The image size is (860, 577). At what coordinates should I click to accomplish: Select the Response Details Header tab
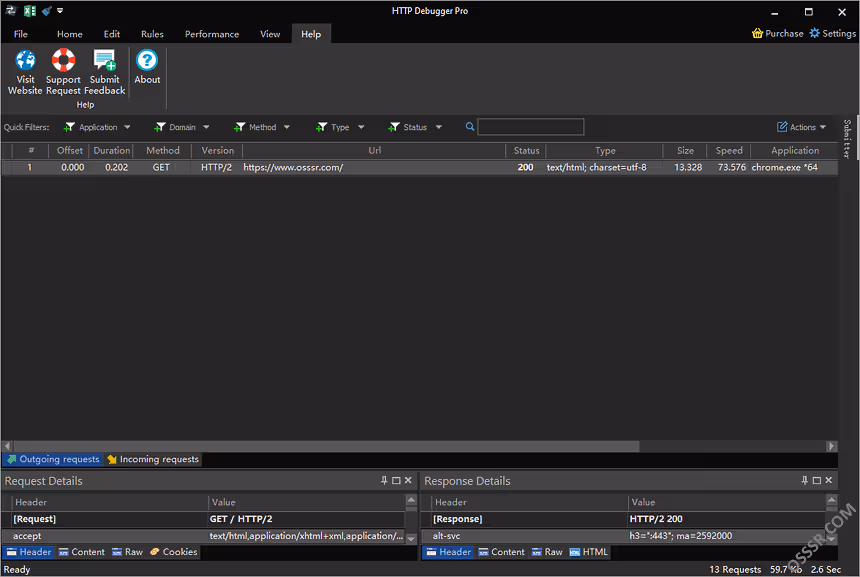[448, 552]
